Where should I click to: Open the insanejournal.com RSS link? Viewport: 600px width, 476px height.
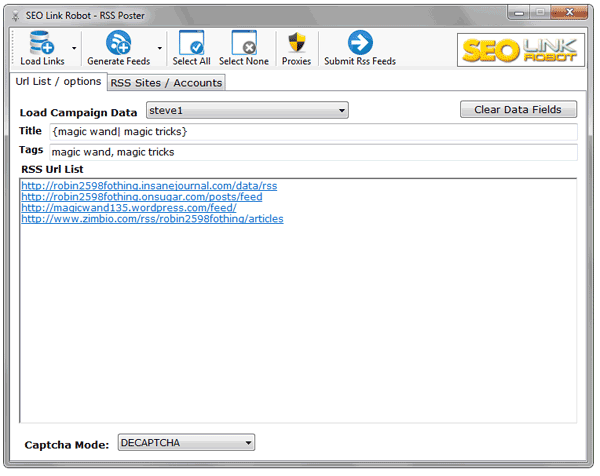pyautogui.click(x=149, y=186)
